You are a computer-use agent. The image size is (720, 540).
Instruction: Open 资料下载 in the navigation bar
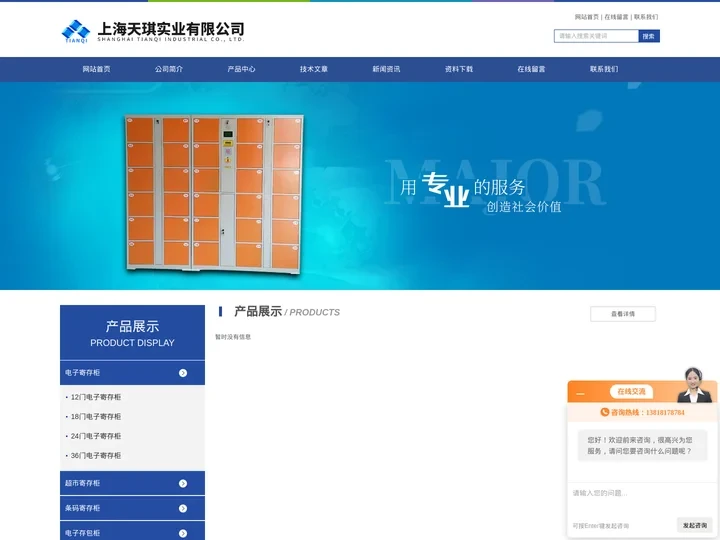(459, 69)
